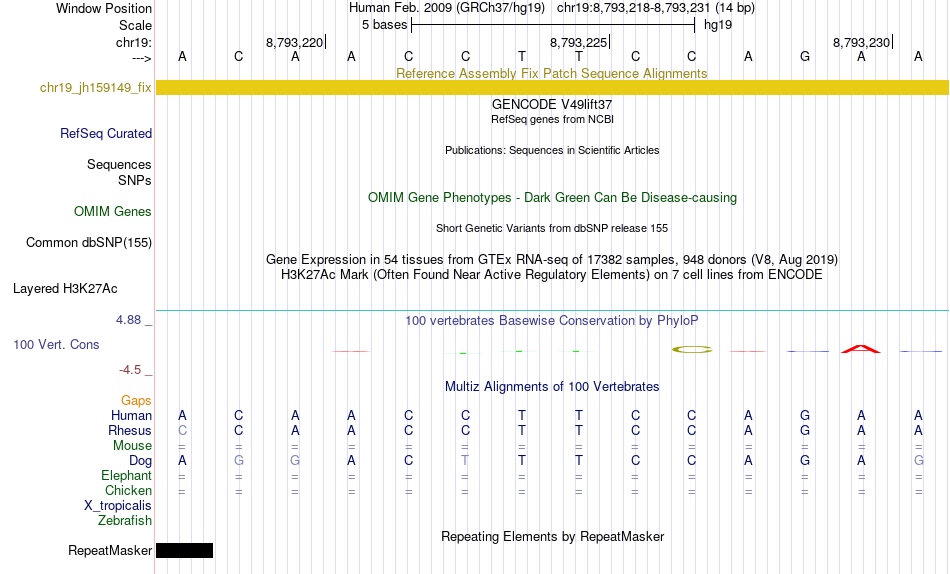Viewport: 950px width, 574px height.
Task: Click the 5 bases scale bar
Action: (553, 25)
